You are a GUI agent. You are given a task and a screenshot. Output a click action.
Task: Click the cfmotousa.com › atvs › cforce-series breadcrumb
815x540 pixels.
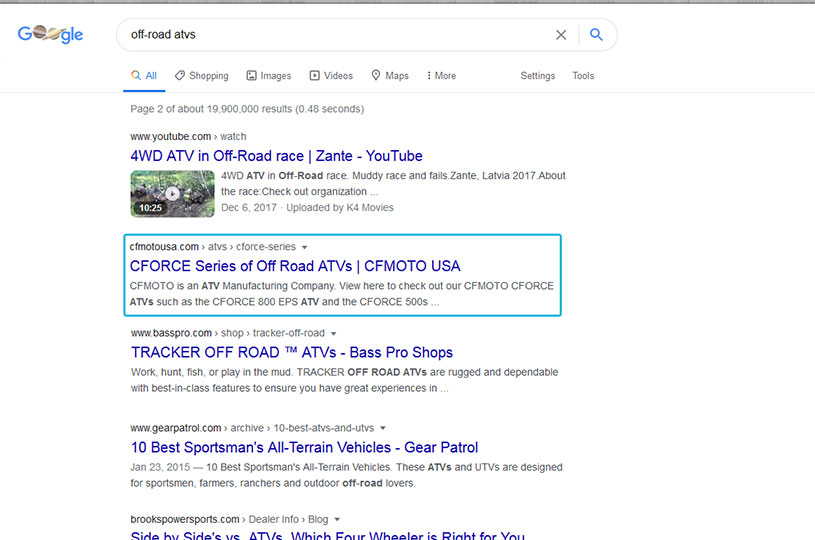tap(213, 247)
